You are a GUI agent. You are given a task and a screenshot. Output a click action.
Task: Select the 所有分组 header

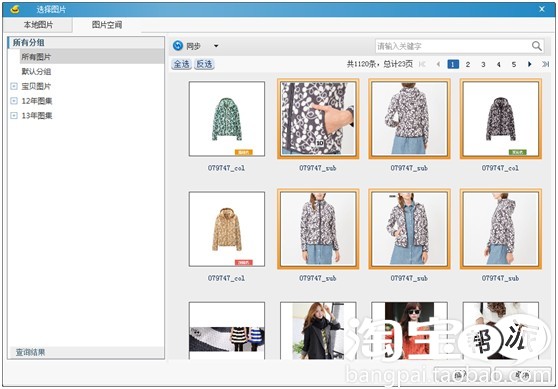[x=86, y=43]
